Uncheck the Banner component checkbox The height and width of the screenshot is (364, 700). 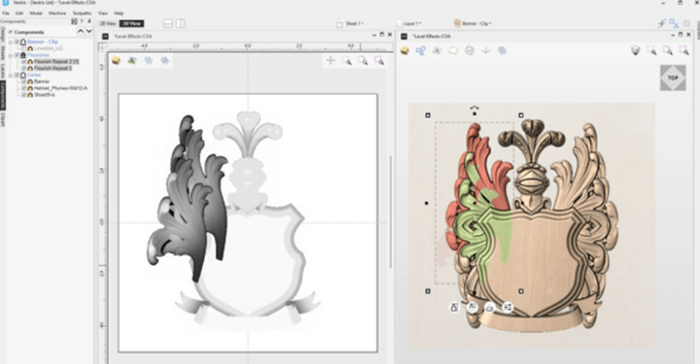(24, 82)
